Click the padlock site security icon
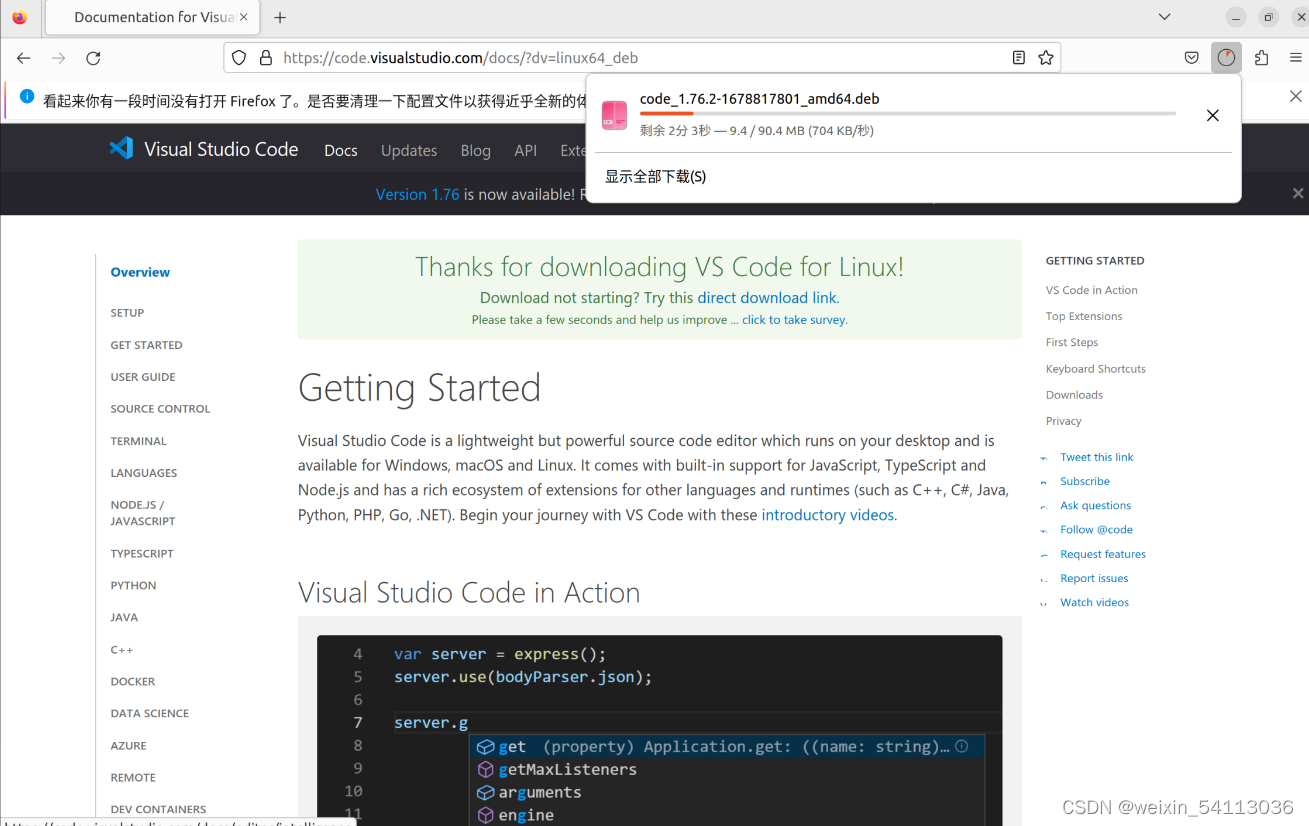1309x826 pixels. coord(266,58)
